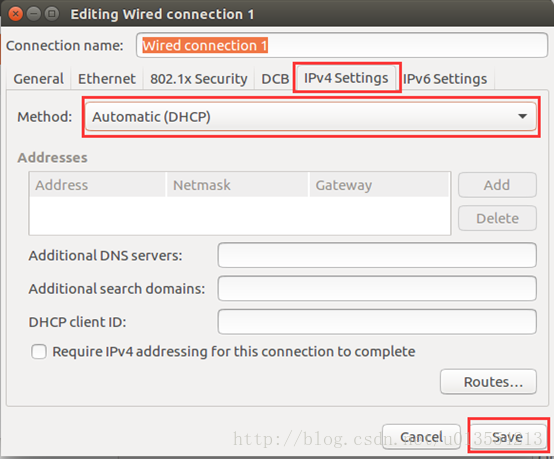The image size is (554, 459).
Task: Click the Add address button
Action: (497, 185)
